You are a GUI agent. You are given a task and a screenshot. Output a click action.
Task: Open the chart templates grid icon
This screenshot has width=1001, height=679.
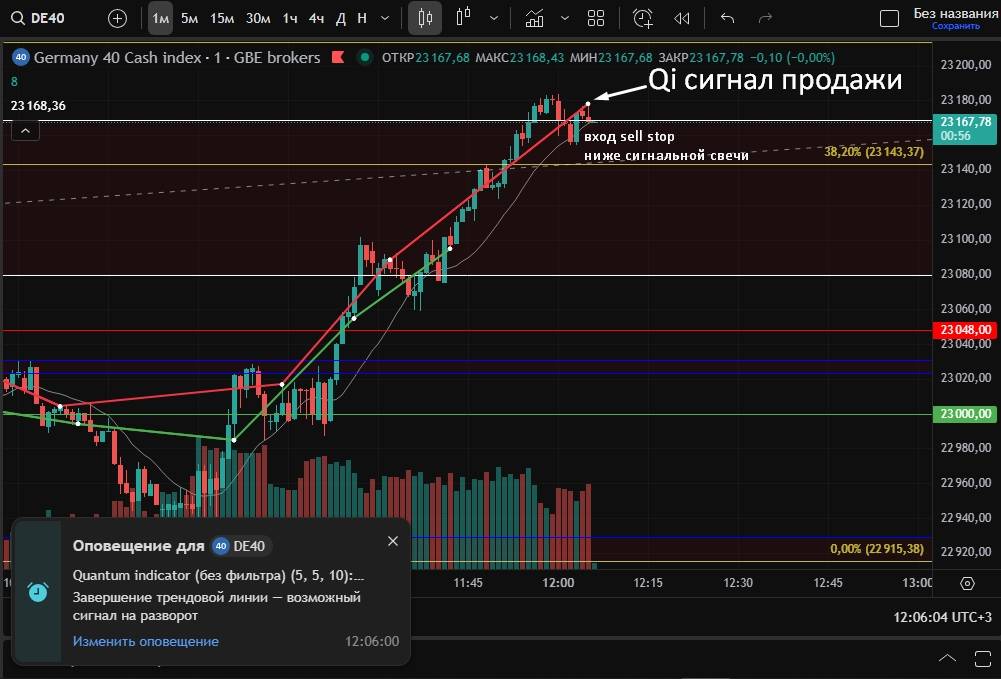596,18
